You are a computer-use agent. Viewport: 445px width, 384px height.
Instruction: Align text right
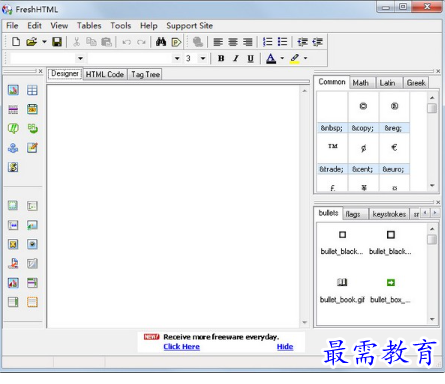pyautogui.click(x=248, y=42)
